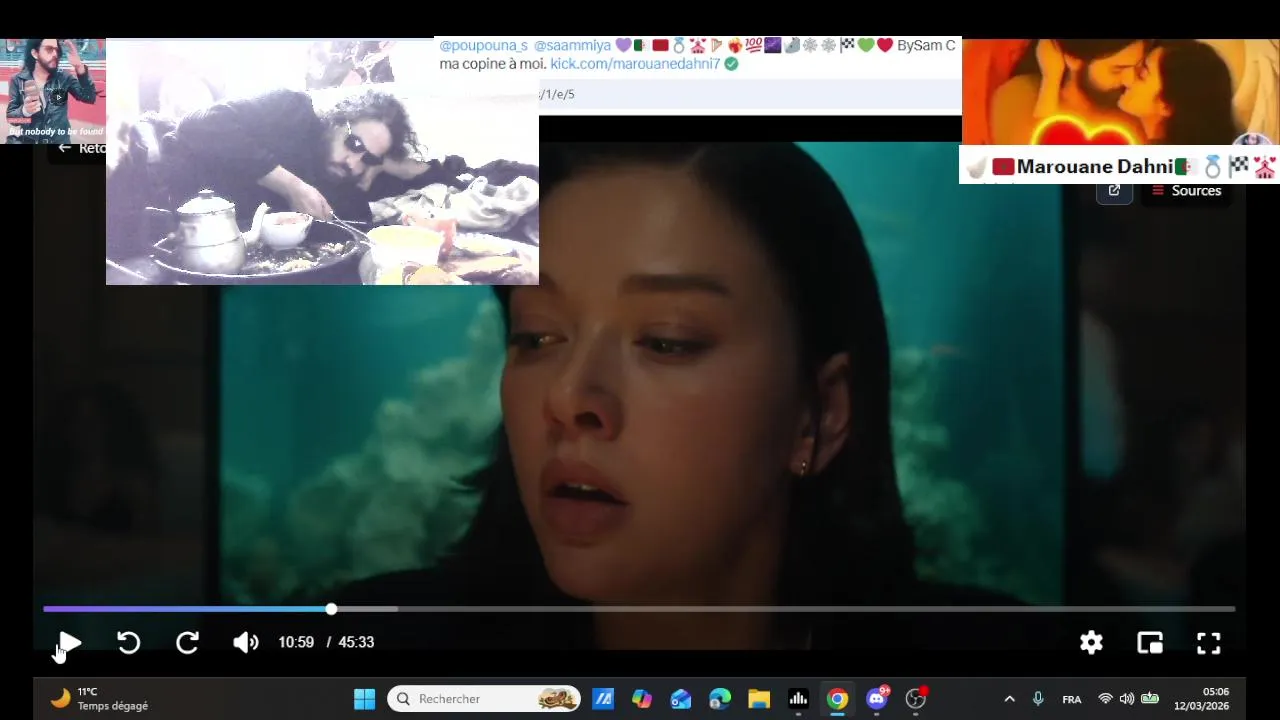Viewport: 1280px width, 720px height.
Task: Show hidden system tray icons
Action: click(1009, 699)
